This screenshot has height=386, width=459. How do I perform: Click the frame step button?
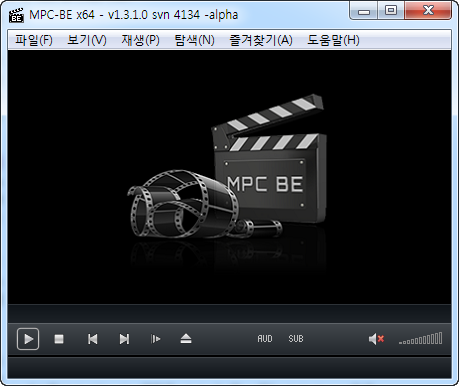pyautogui.click(x=155, y=339)
